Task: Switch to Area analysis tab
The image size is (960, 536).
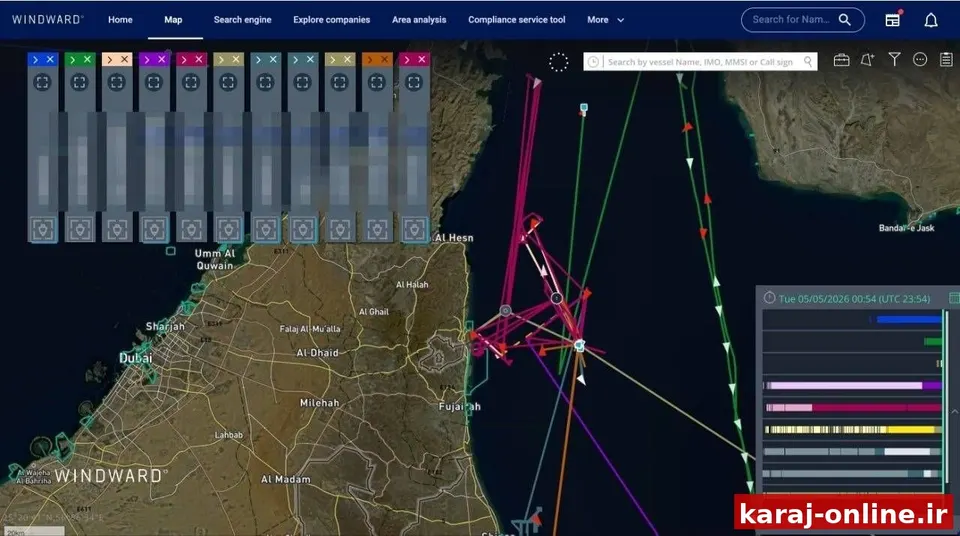Action: 419,20
